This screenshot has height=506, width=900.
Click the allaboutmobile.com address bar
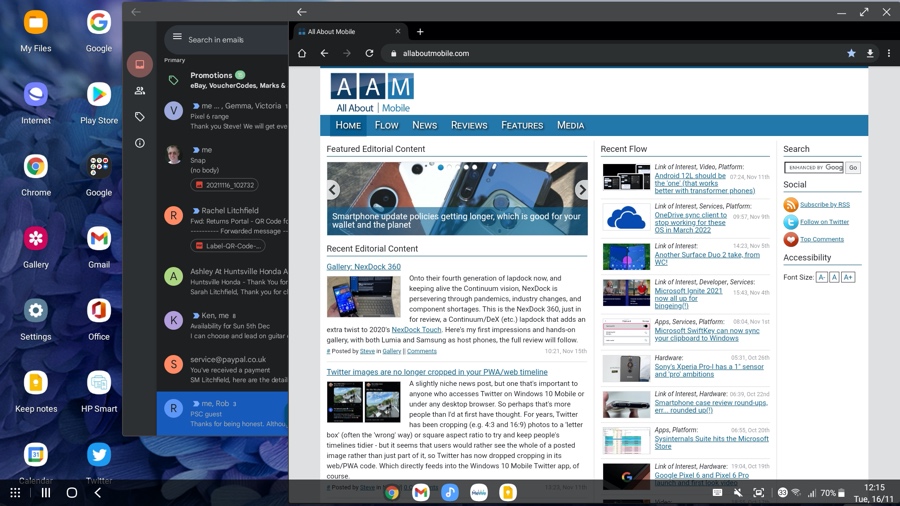coord(611,53)
